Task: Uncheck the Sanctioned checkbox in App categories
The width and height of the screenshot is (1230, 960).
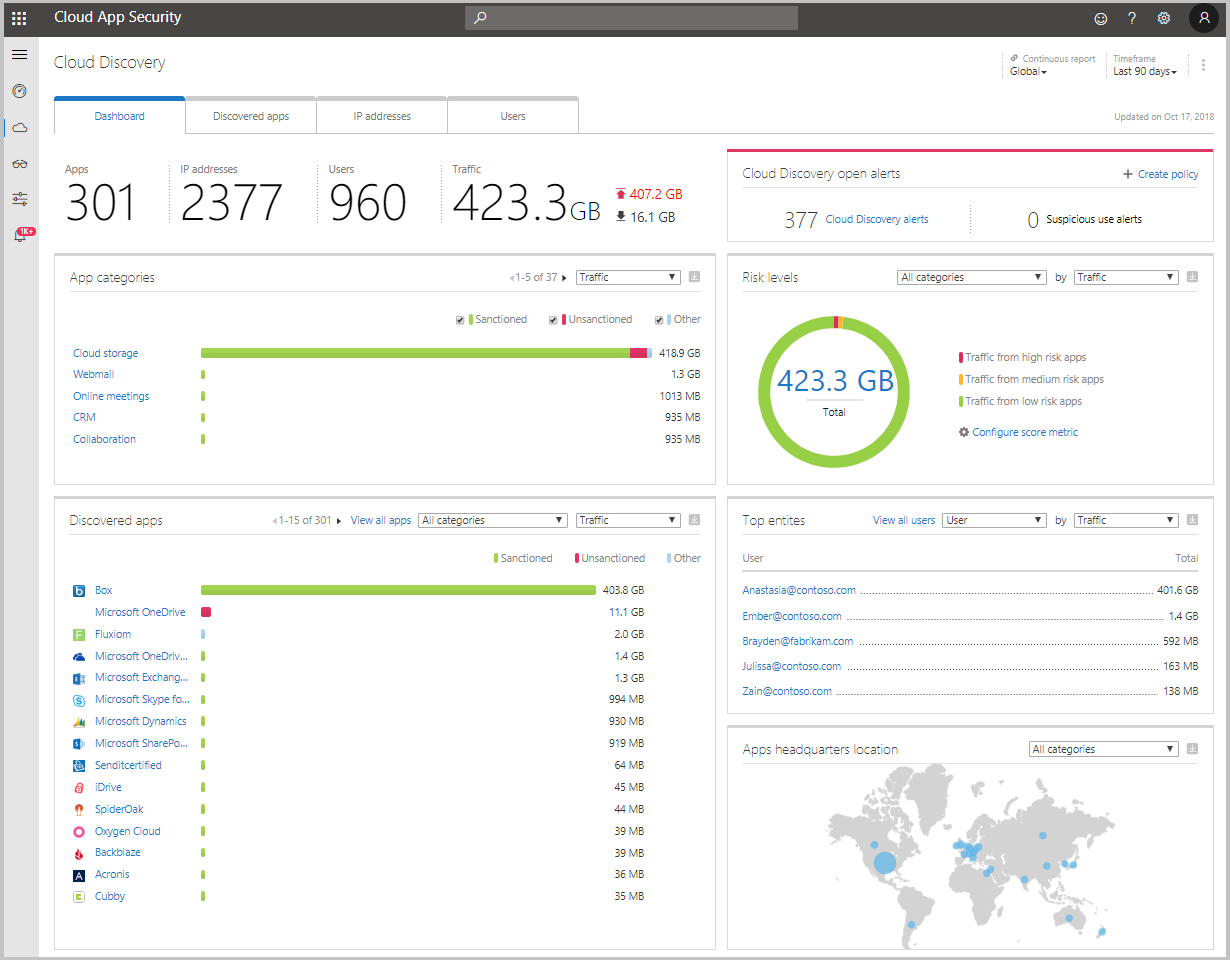Action: (x=460, y=319)
